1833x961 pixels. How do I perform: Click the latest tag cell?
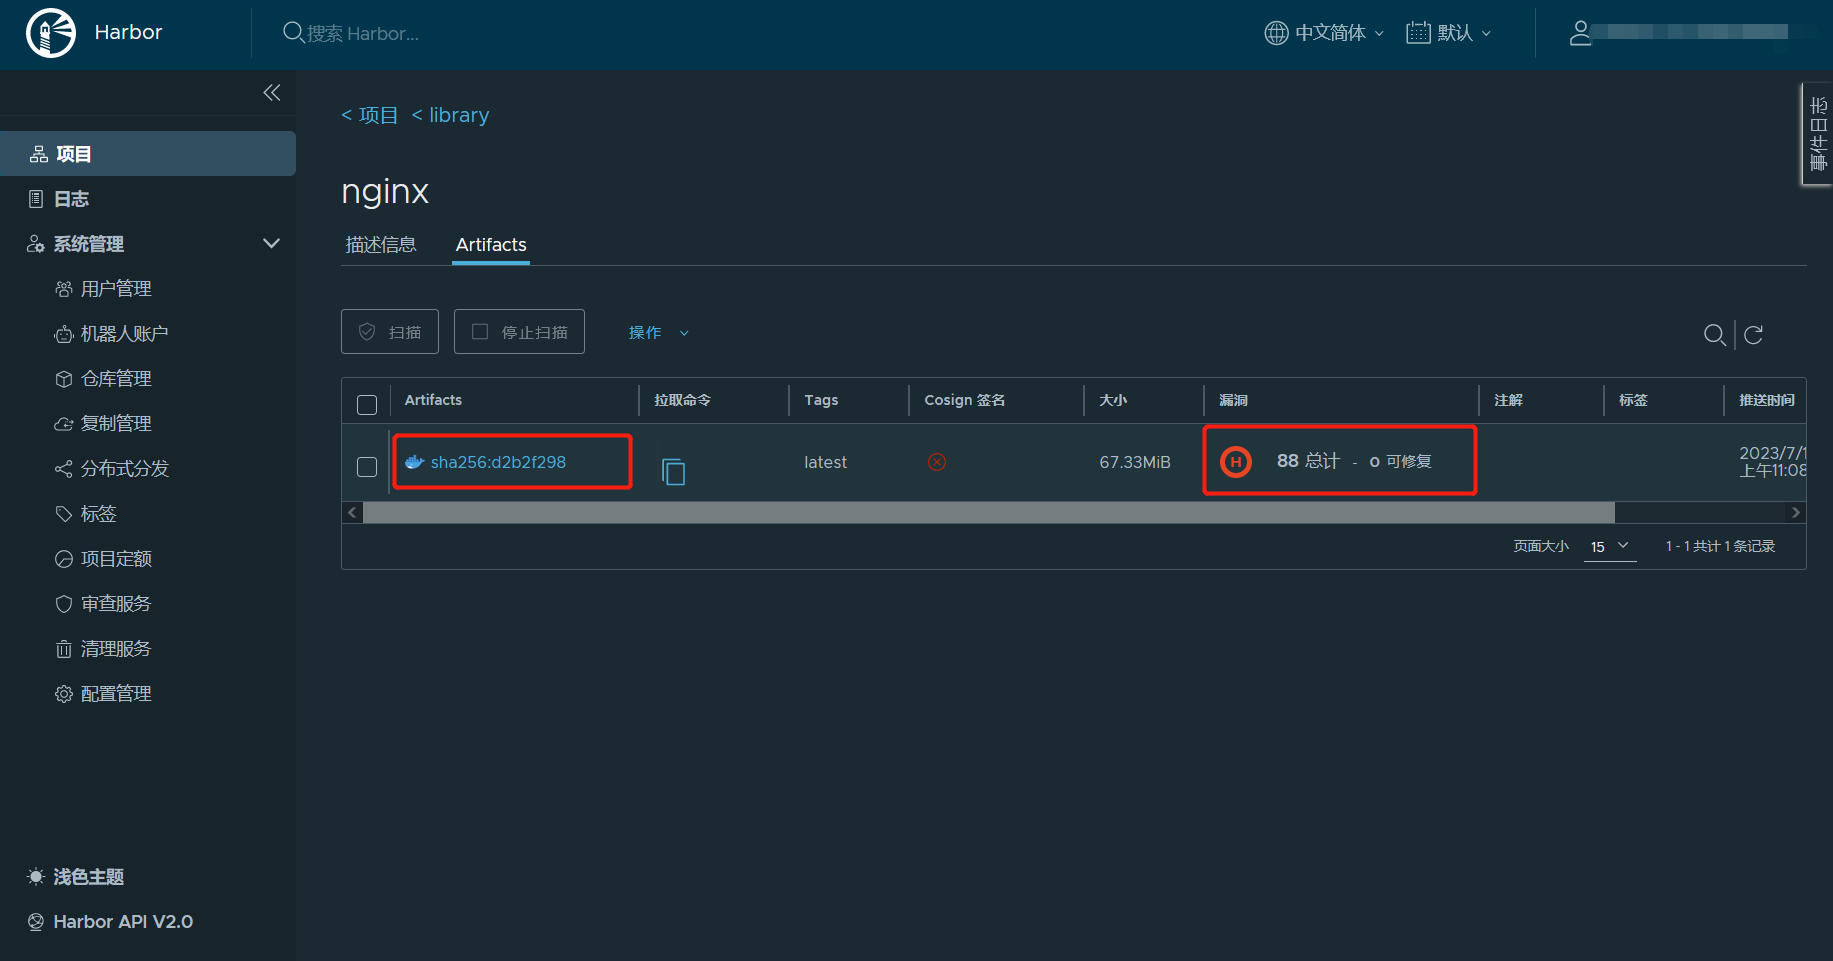pos(825,462)
